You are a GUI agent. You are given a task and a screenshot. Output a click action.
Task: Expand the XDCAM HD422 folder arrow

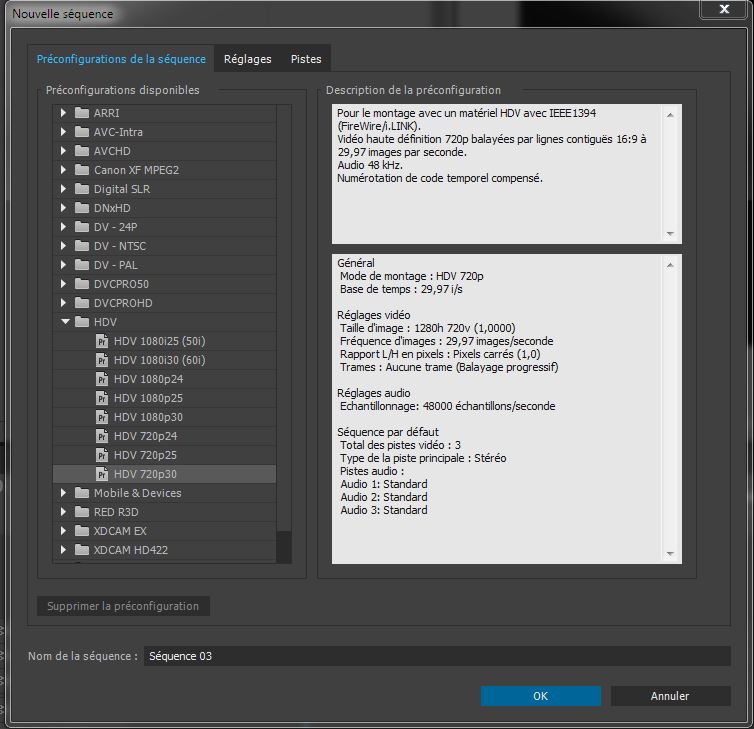click(x=63, y=550)
